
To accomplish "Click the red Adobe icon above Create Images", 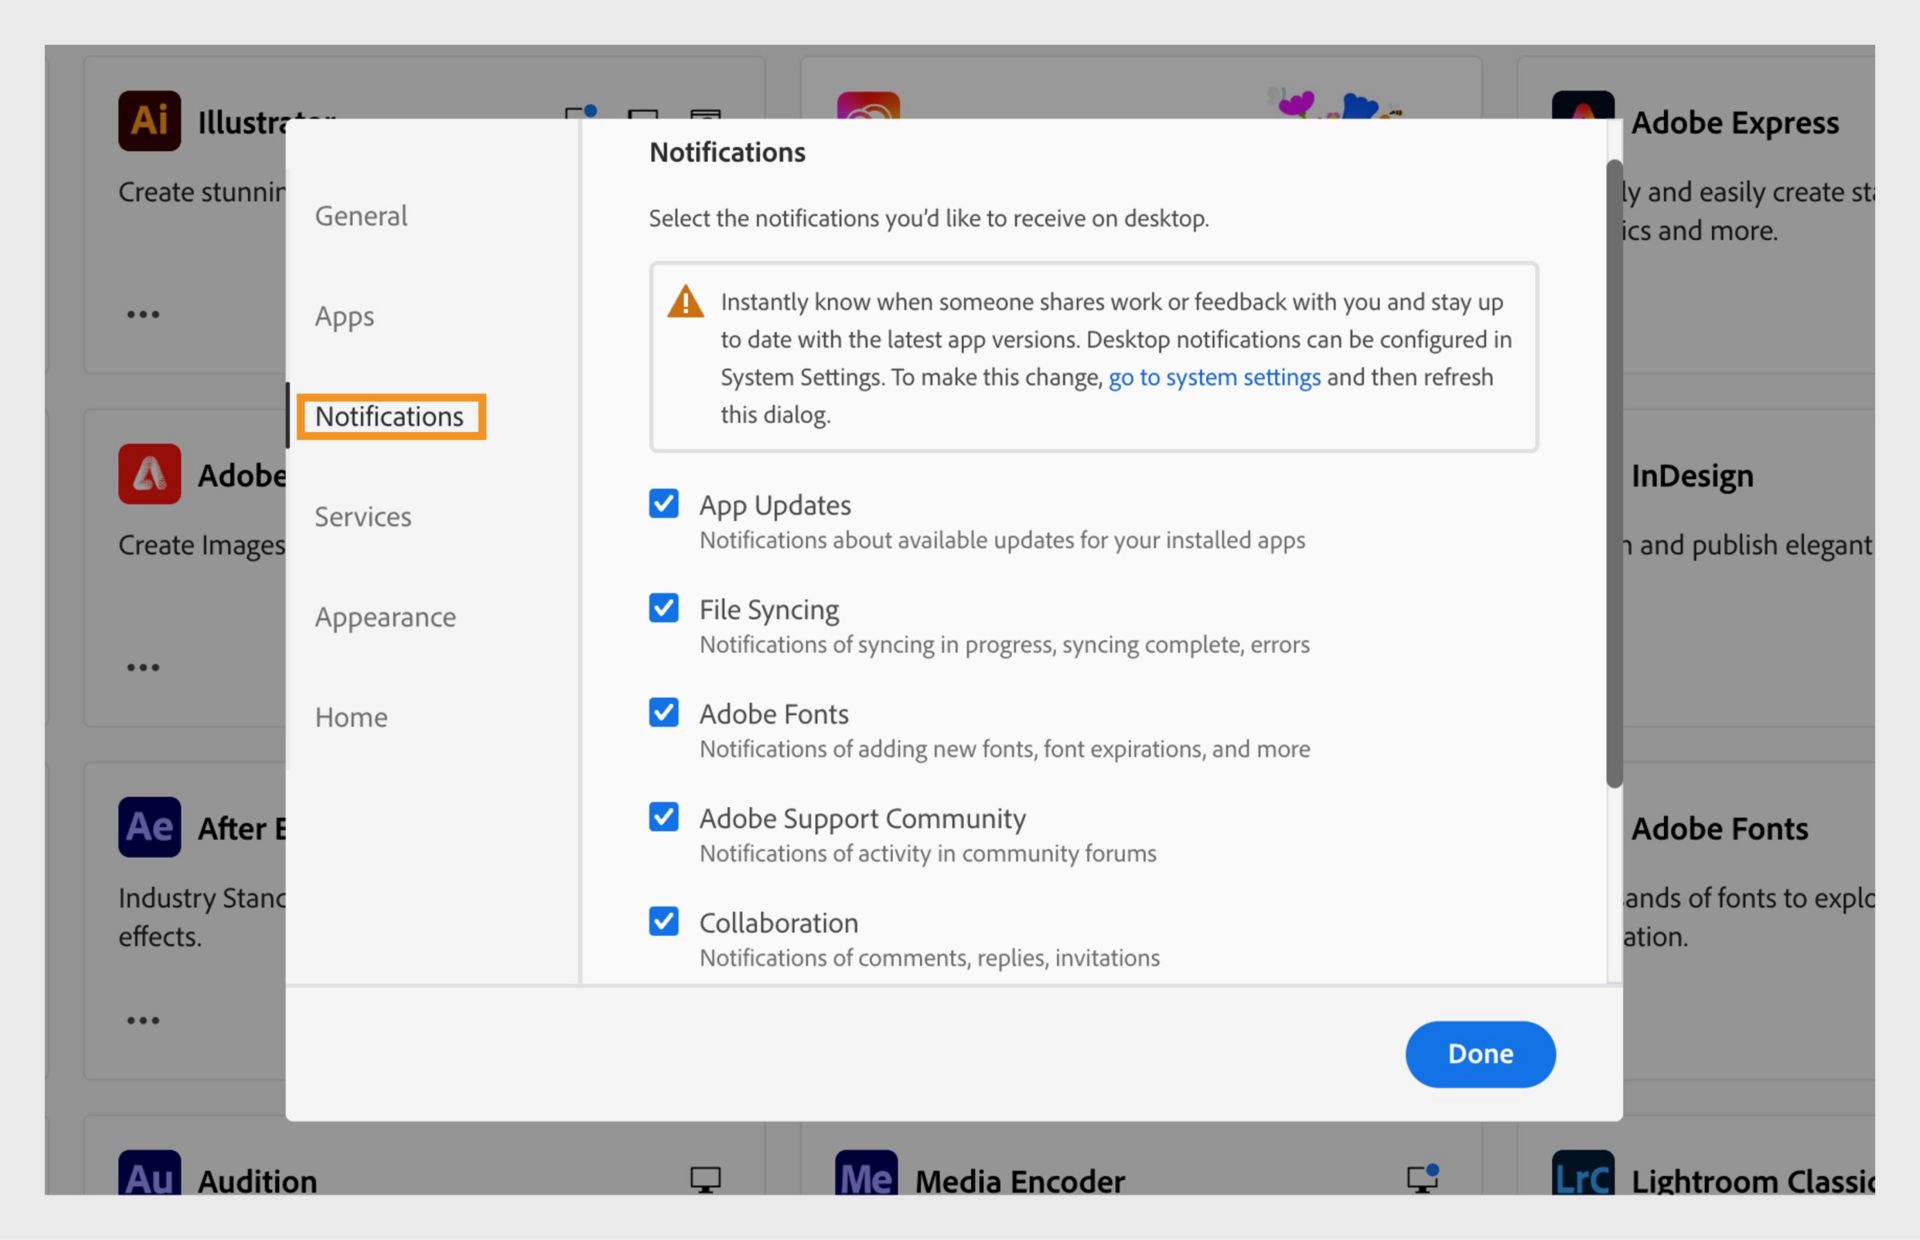I will coord(148,473).
